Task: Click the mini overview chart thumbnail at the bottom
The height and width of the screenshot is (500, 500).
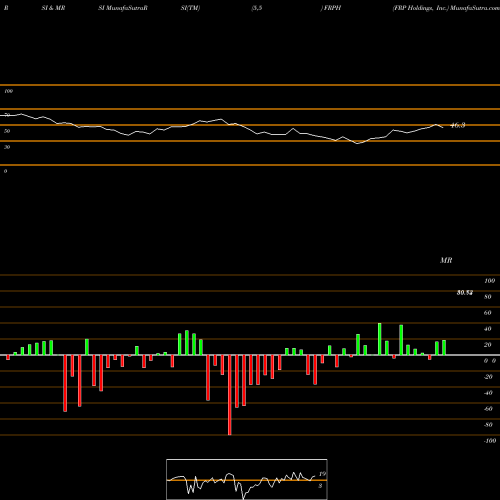Action: pyautogui.click(x=247, y=479)
